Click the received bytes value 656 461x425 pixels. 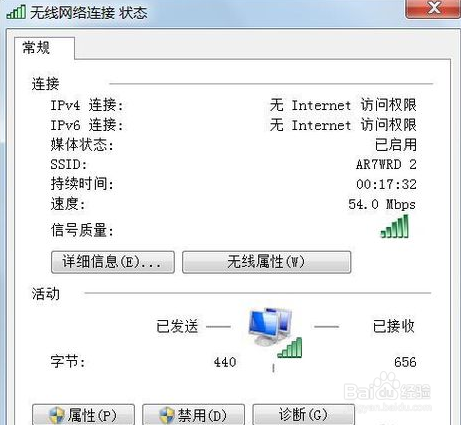coord(405,362)
